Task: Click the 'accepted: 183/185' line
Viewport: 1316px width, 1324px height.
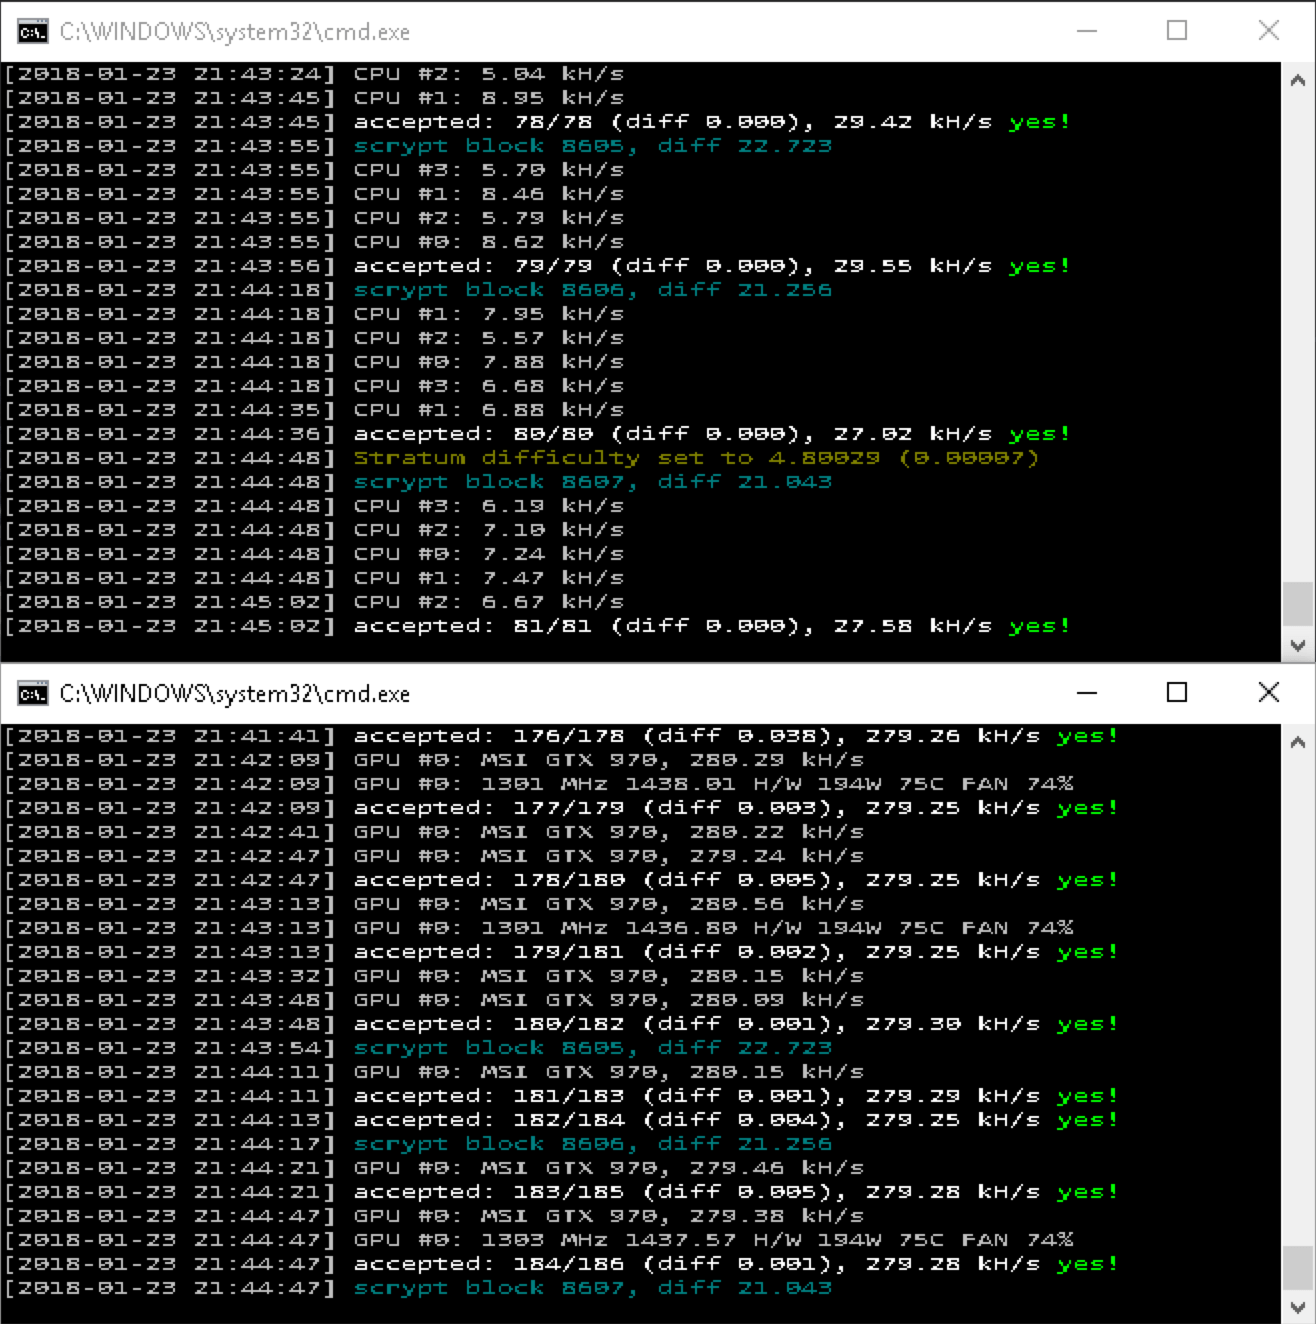Action: click(x=562, y=1192)
